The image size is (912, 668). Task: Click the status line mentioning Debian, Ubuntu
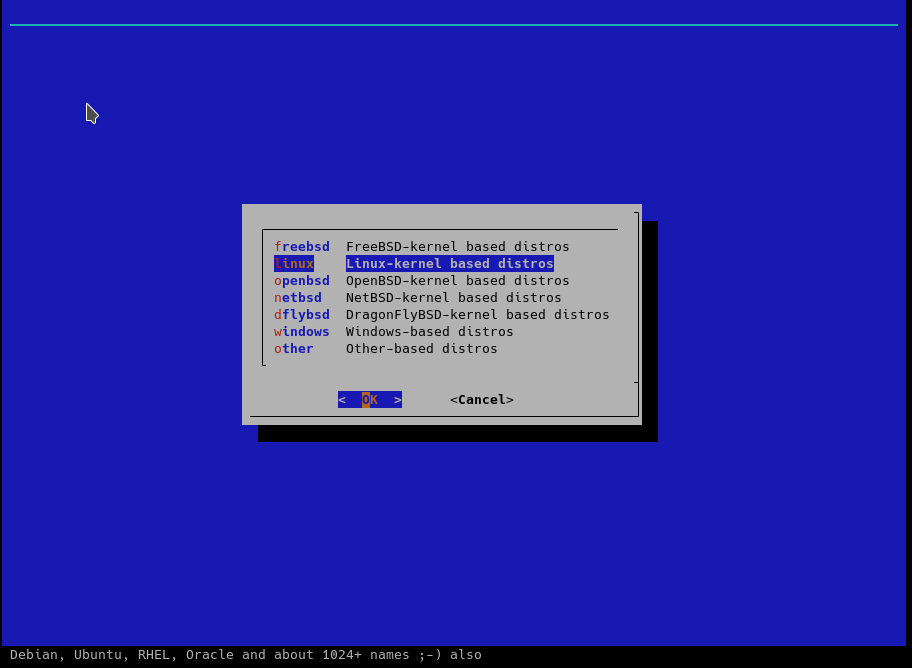246,655
